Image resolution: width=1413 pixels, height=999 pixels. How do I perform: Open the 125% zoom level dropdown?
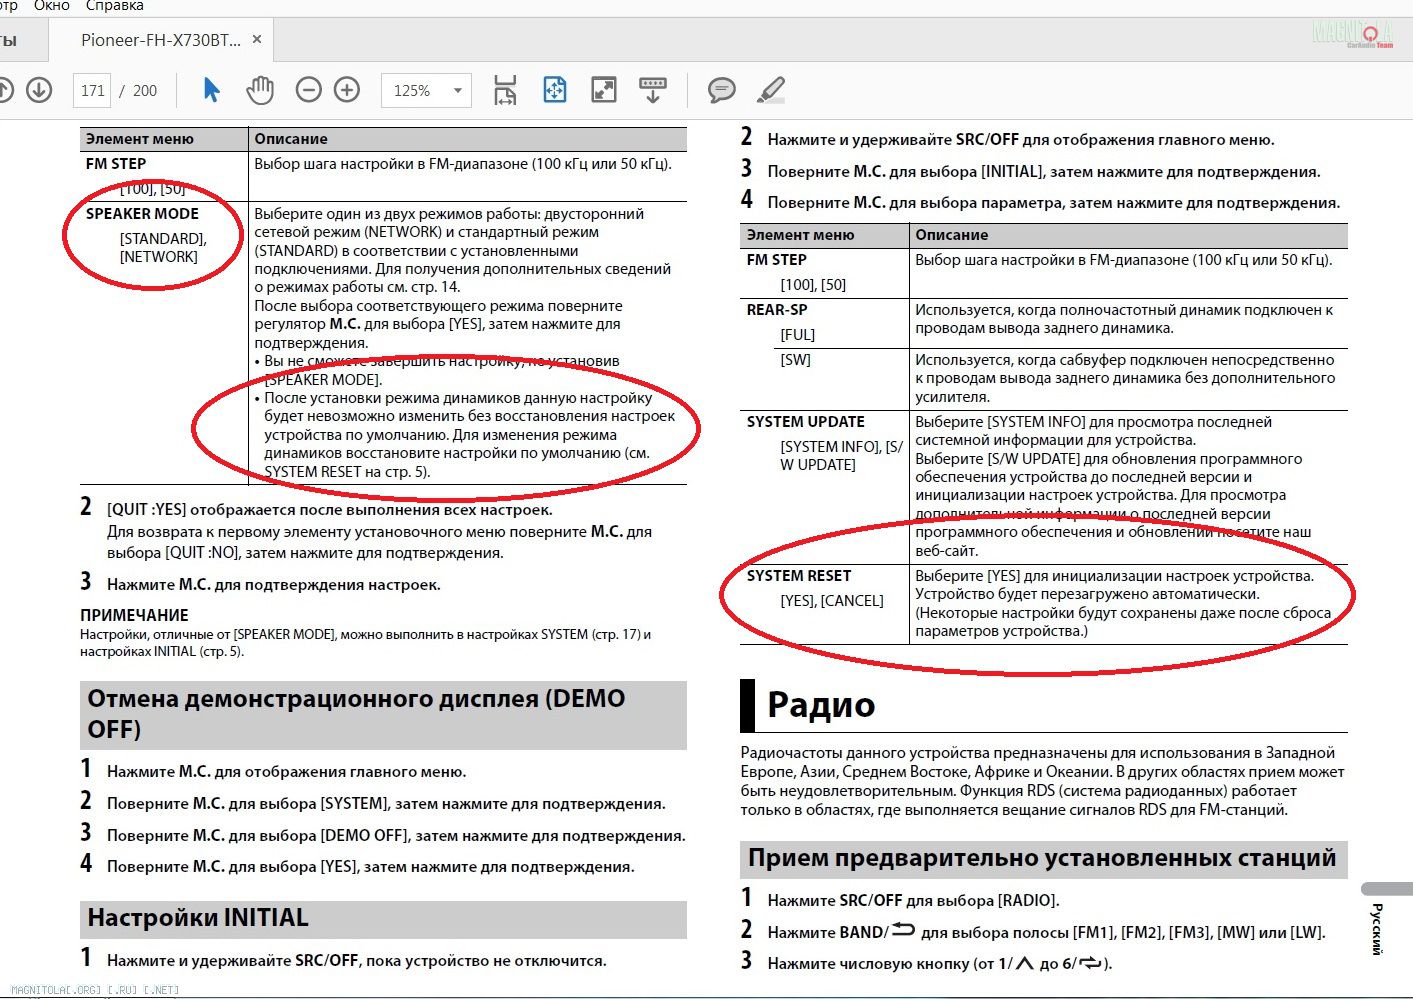[x=457, y=90]
